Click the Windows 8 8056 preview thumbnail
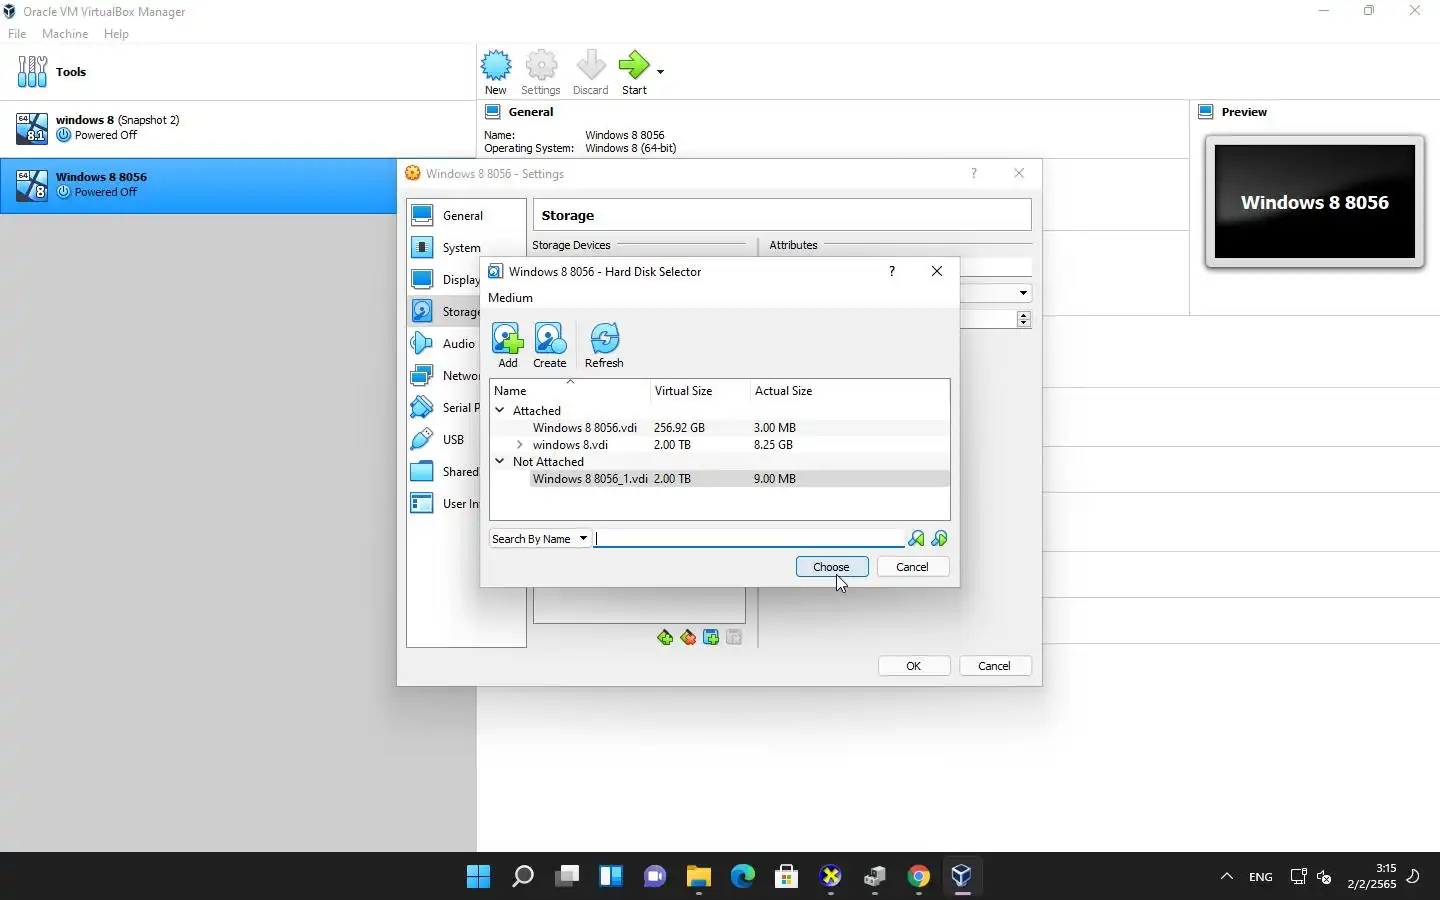This screenshot has height=900, width=1440. click(x=1315, y=202)
